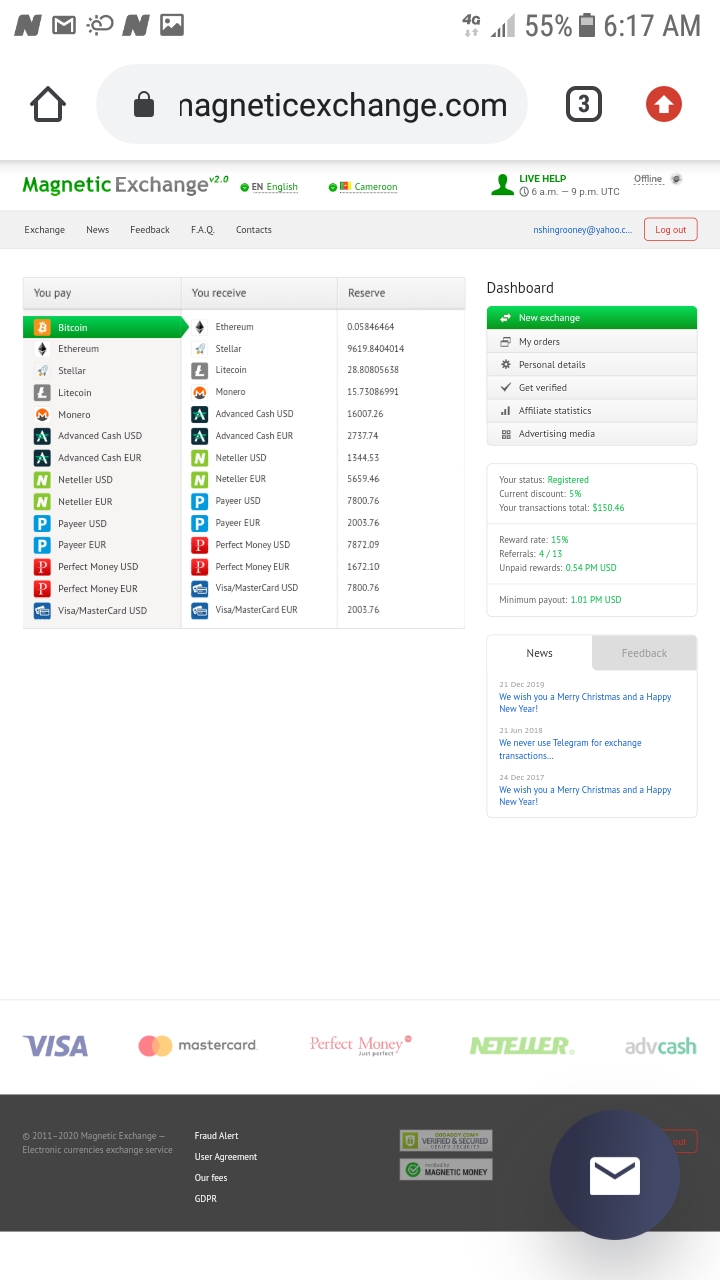Screen dimensions: 720x1280
Task: Click the Get verified checkmark icon
Action: click(x=506, y=388)
